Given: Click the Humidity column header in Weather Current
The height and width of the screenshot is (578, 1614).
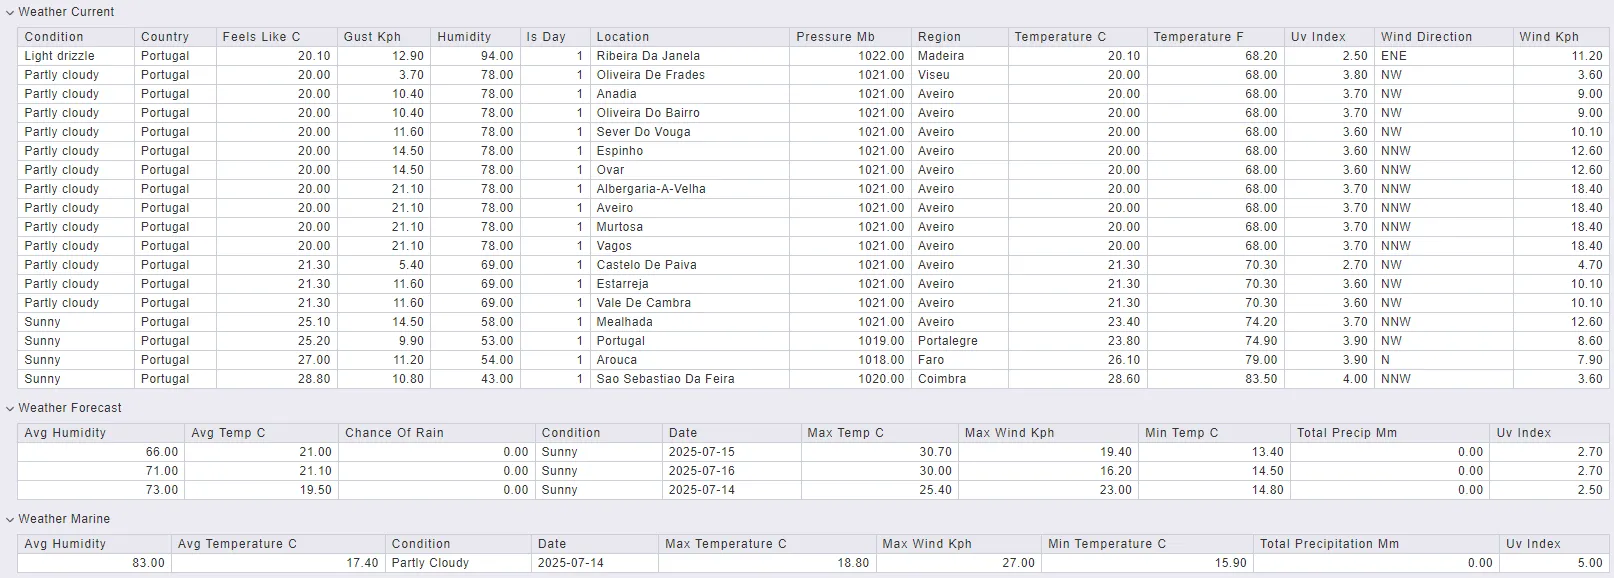Looking at the screenshot, I should 475,37.
